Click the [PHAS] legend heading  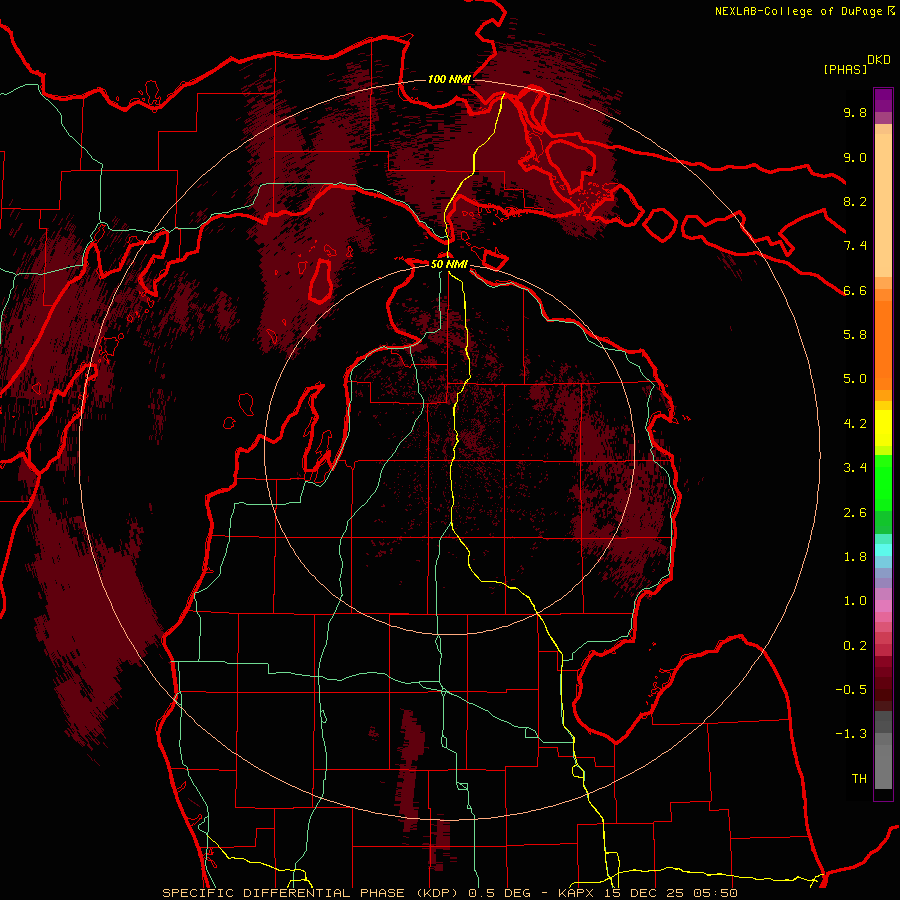[845, 69]
